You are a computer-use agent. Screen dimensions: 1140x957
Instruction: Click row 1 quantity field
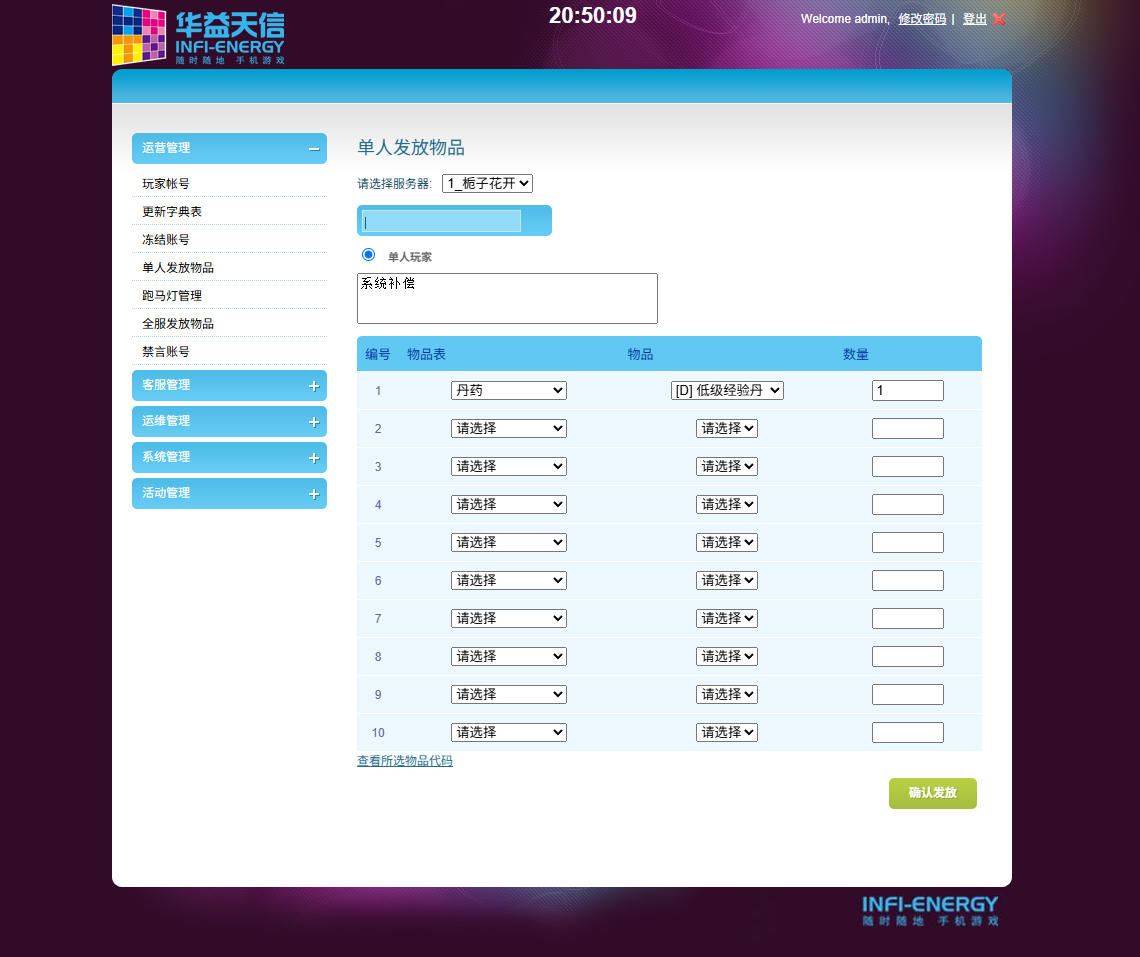click(907, 391)
